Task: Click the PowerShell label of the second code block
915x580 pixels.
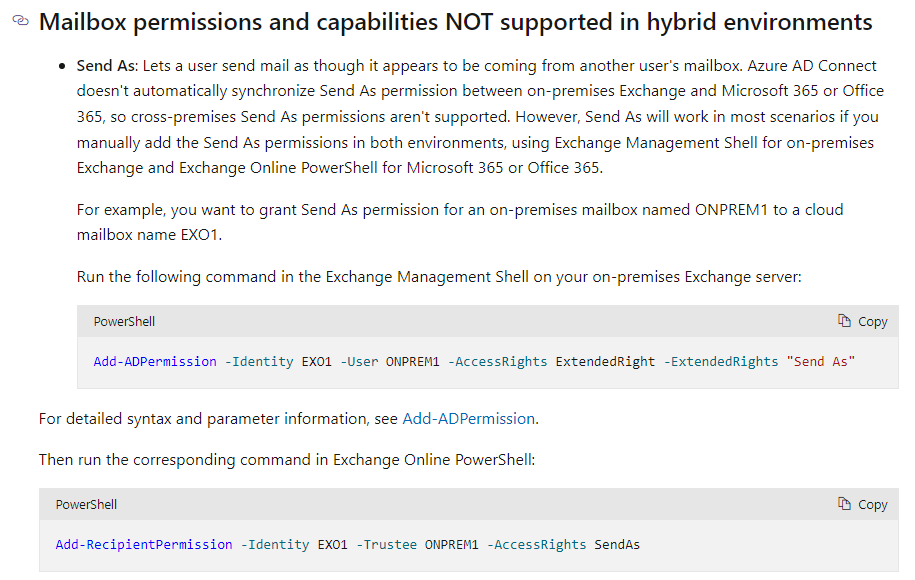Action: click(x=86, y=505)
